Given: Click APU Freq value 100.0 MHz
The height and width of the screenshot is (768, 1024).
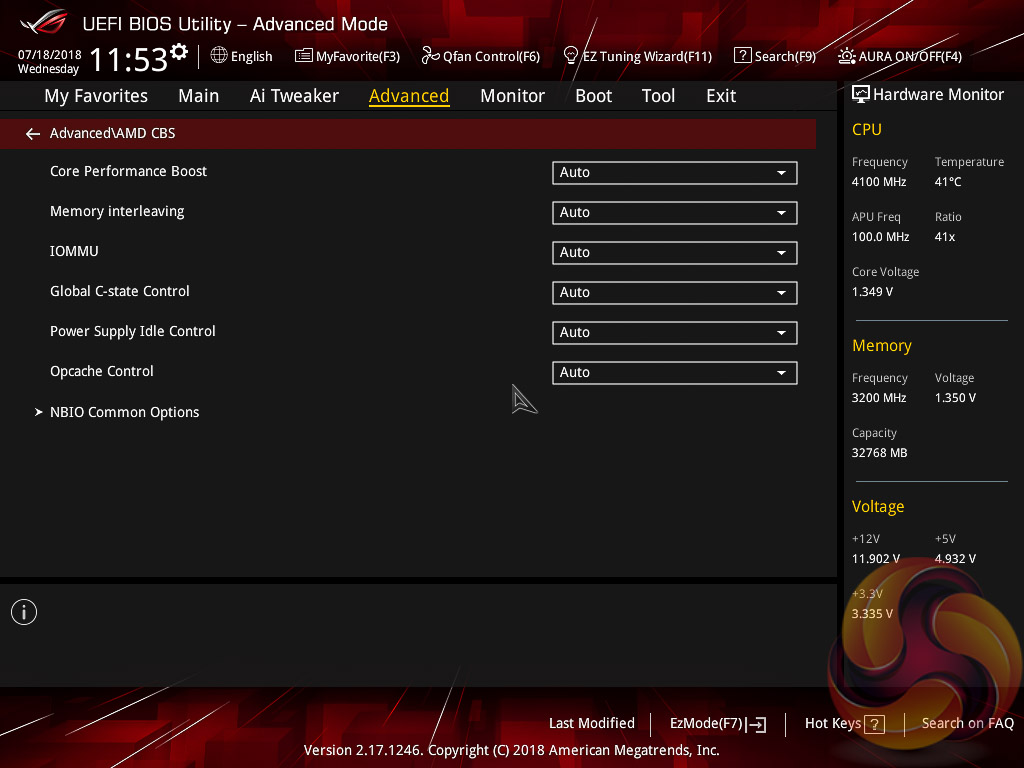Looking at the screenshot, I should (x=880, y=237).
